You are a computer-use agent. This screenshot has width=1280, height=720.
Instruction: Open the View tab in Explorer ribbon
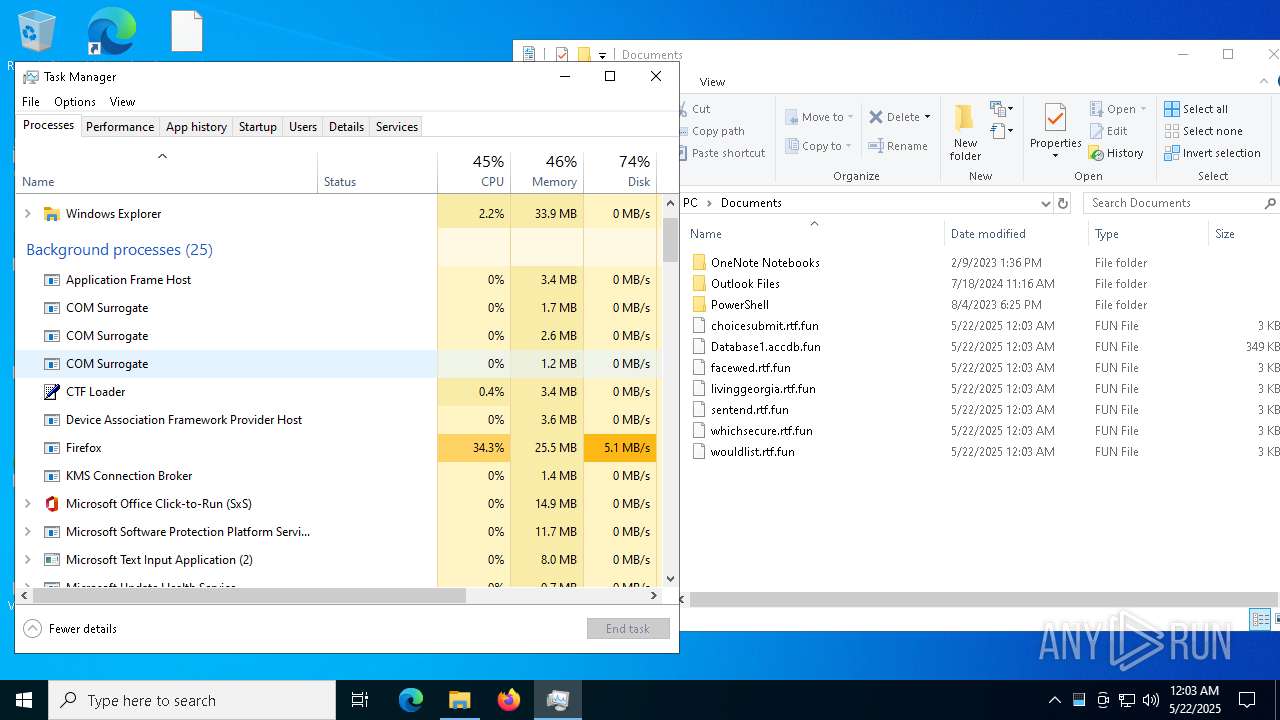713,82
